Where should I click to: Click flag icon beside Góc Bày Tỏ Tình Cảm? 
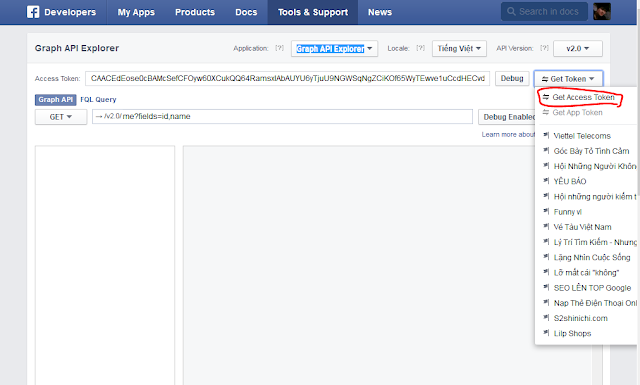546,150
